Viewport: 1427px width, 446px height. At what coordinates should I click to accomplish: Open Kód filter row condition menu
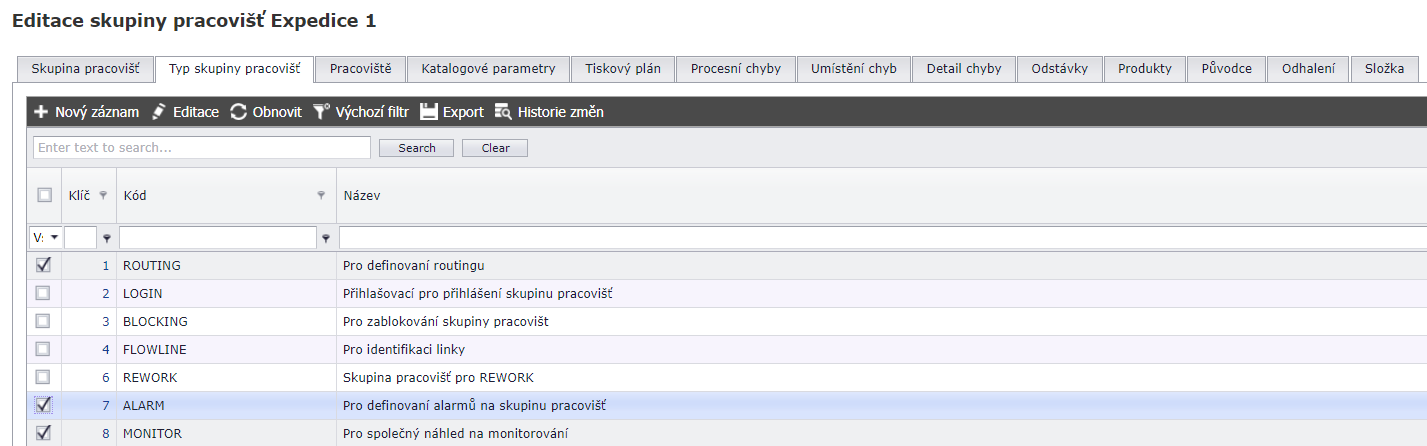[326, 238]
